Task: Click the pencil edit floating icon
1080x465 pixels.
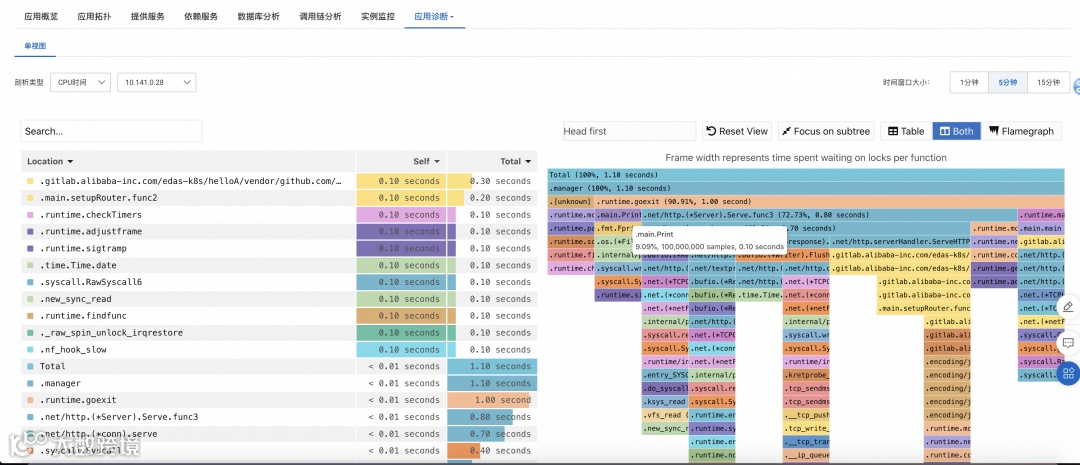Action: pos(1068,307)
